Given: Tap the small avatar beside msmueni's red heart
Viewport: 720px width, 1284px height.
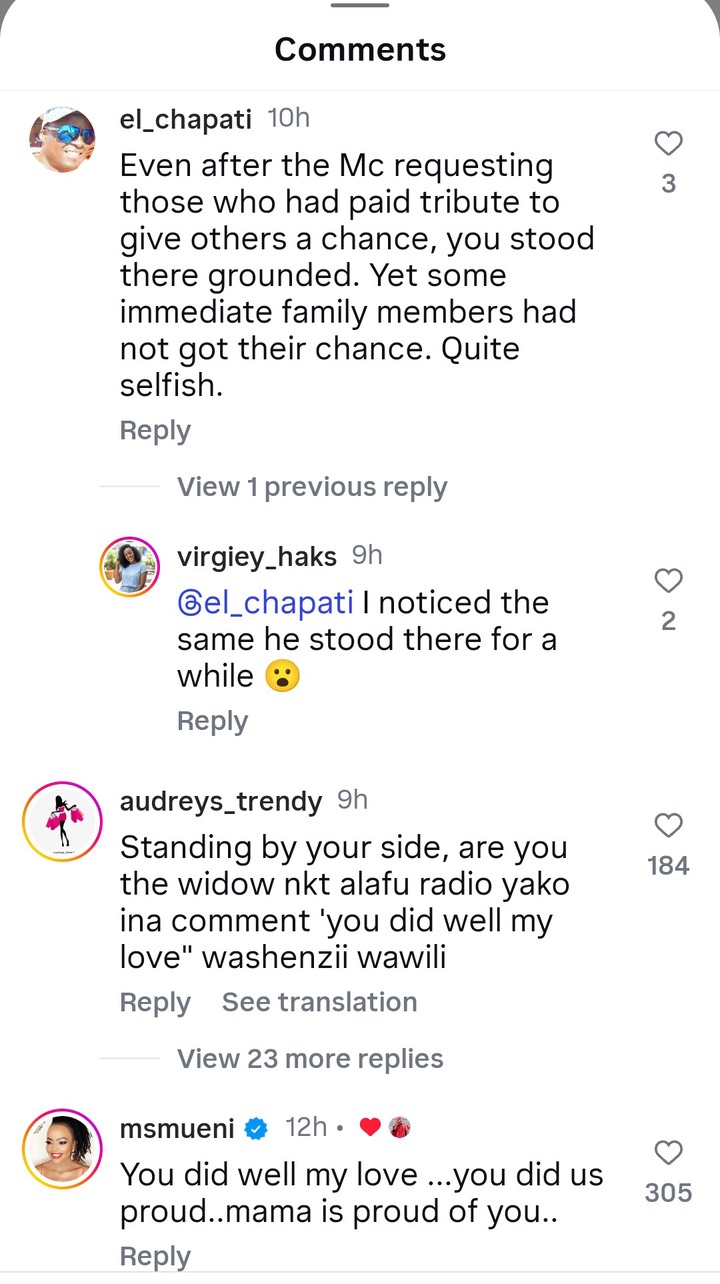Looking at the screenshot, I should [x=400, y=1127].
